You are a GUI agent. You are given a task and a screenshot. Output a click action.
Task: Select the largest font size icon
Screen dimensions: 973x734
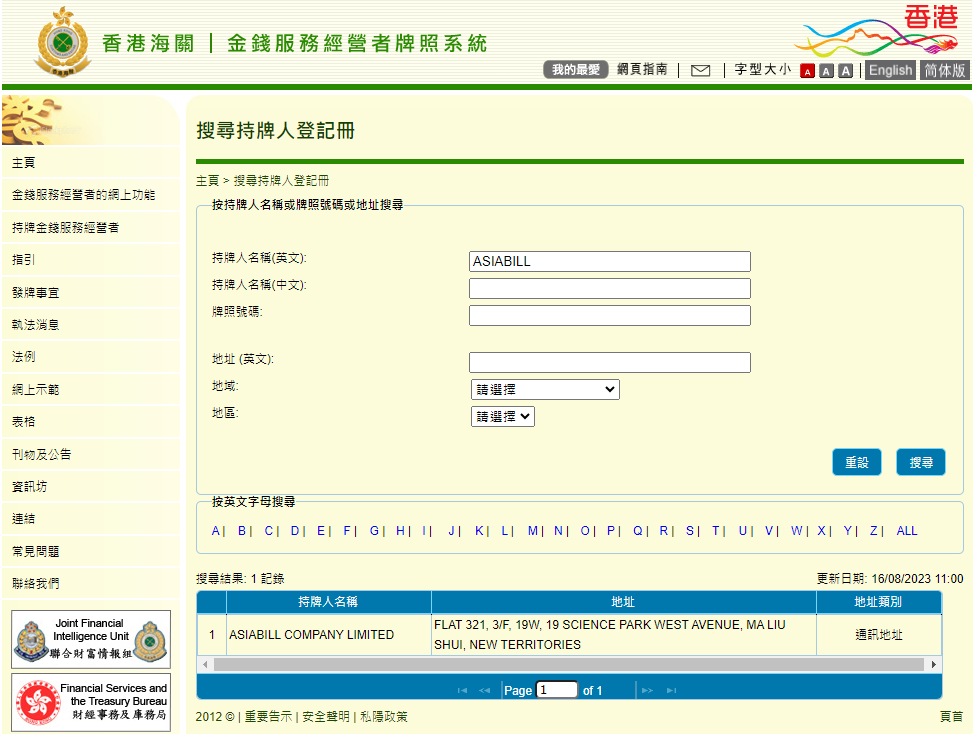tap(844, 70)
